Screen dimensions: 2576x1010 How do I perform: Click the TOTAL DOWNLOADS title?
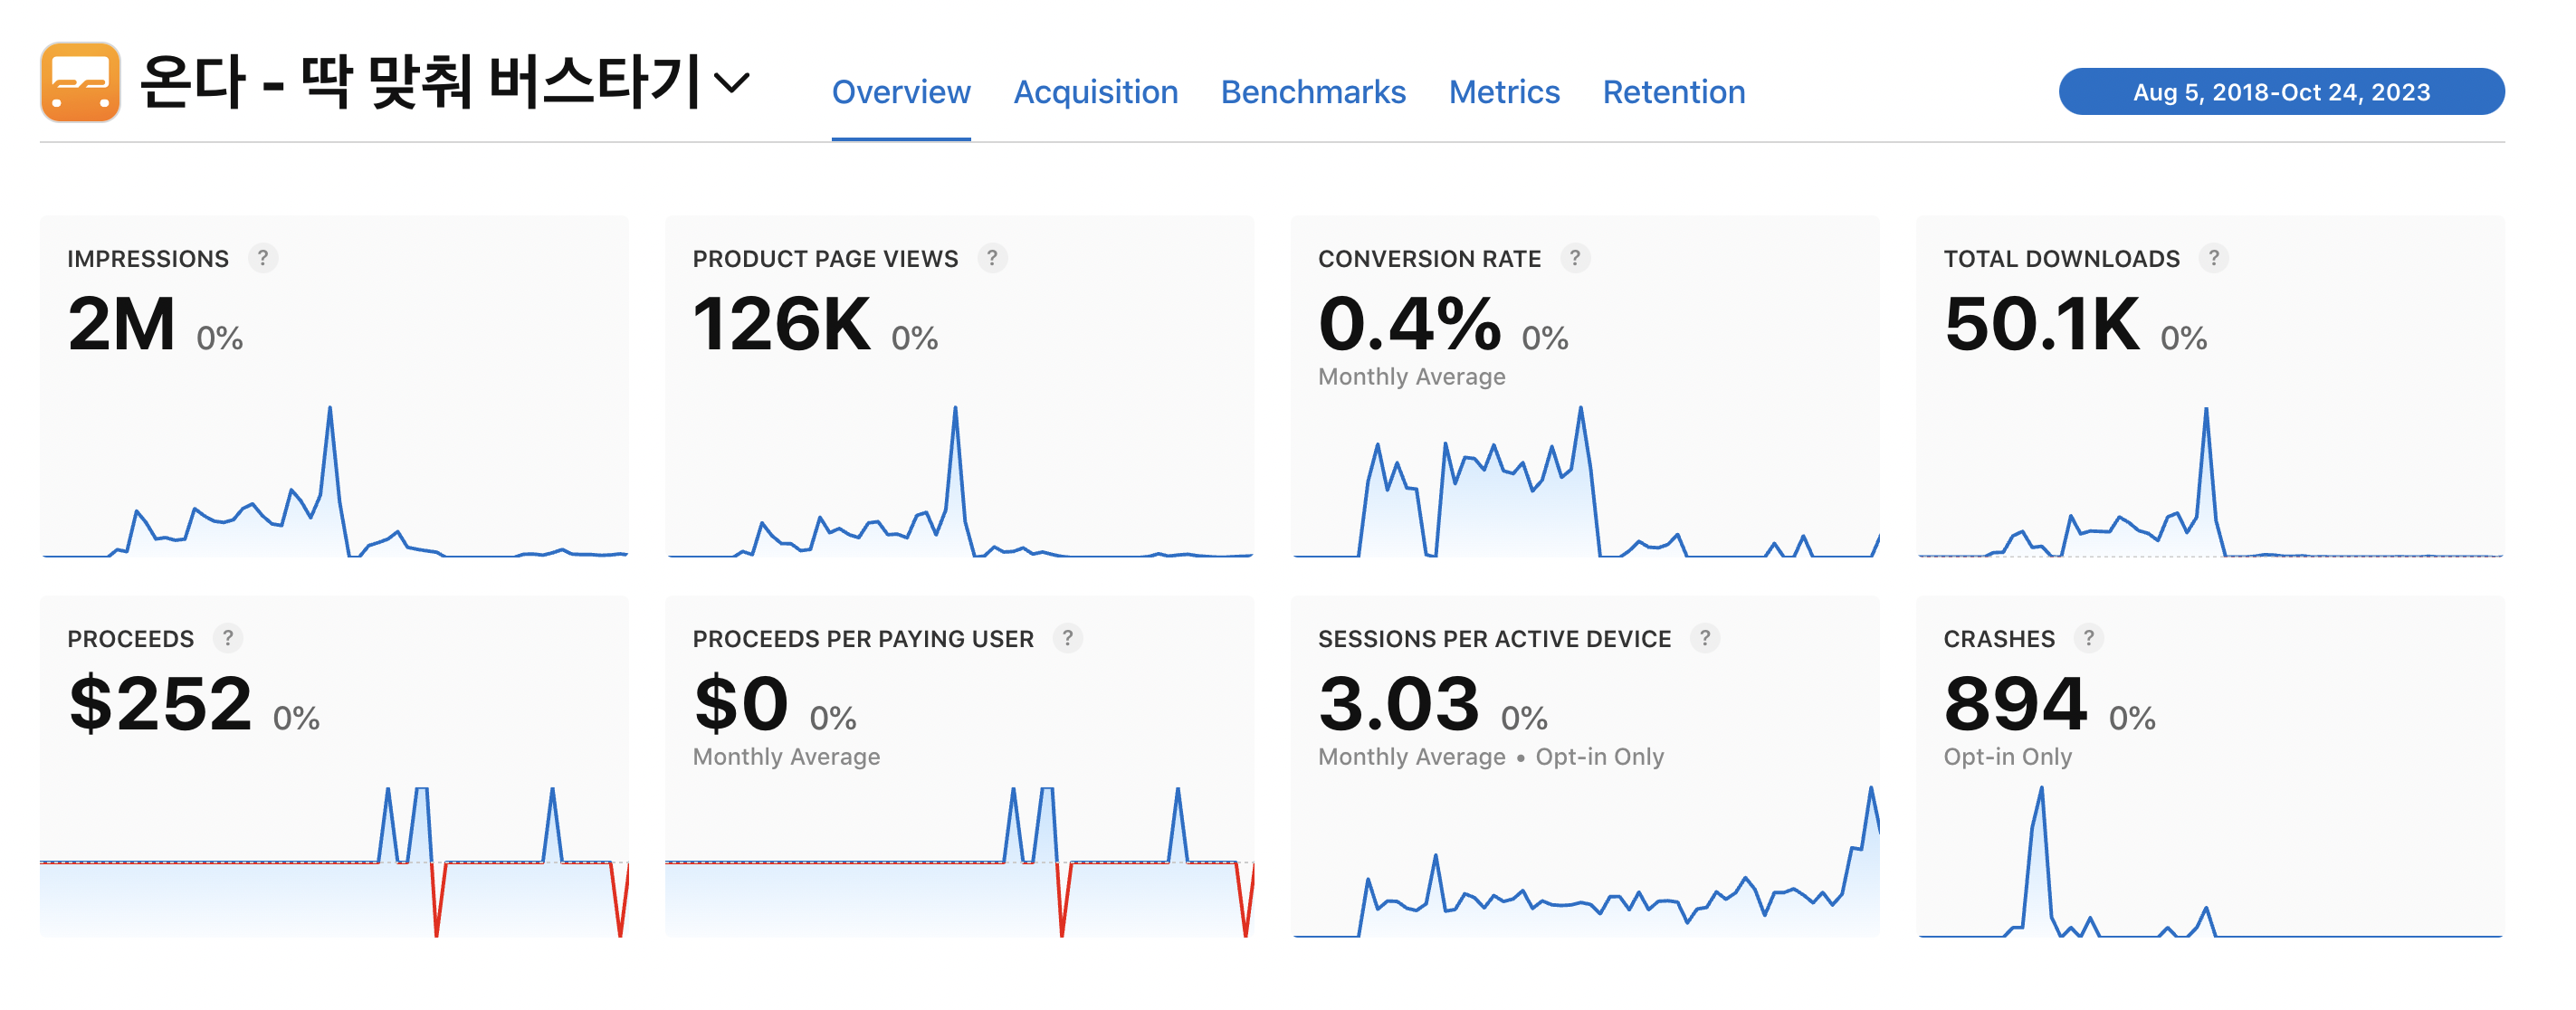click(x=2062, y=259)
